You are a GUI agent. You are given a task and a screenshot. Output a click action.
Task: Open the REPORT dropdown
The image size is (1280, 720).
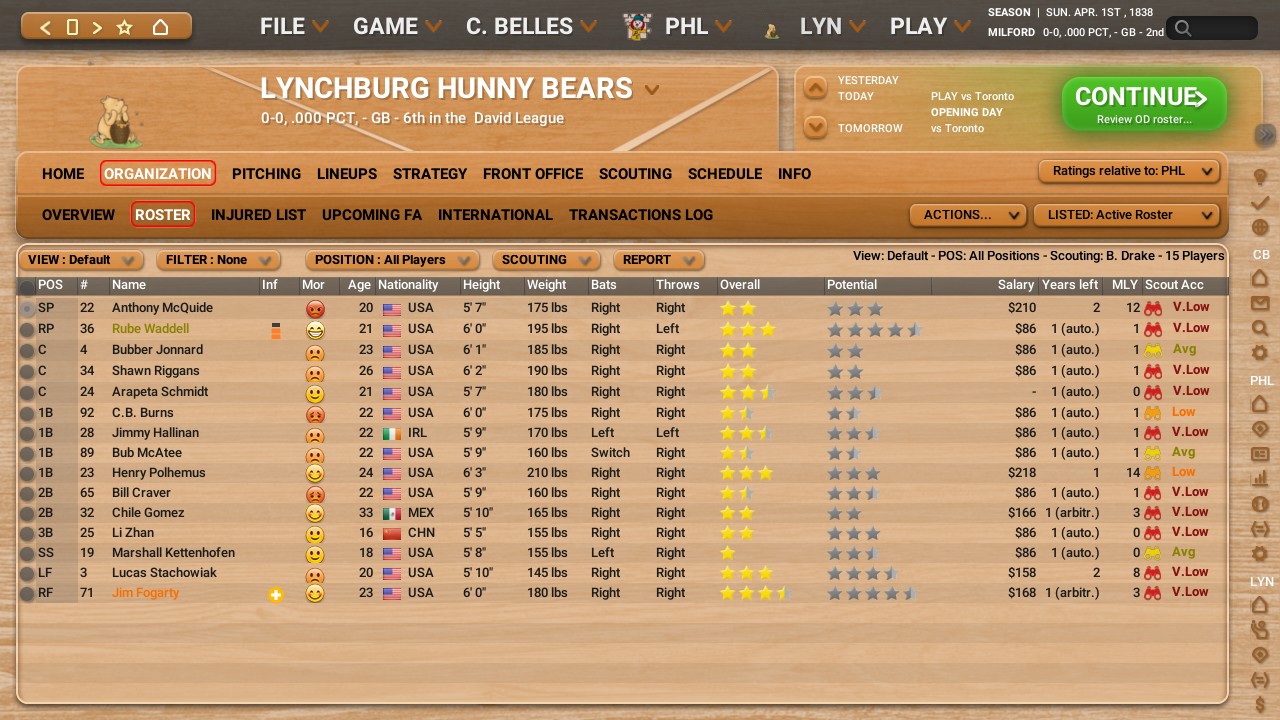(659, 260)
